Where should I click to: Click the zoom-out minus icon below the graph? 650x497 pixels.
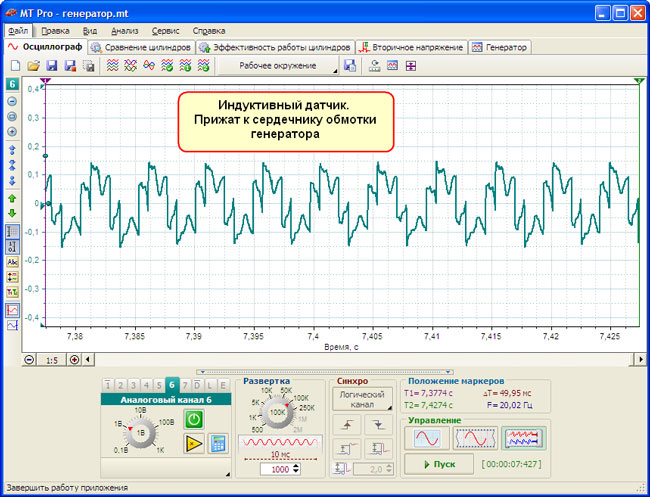(x=29, y=359)
